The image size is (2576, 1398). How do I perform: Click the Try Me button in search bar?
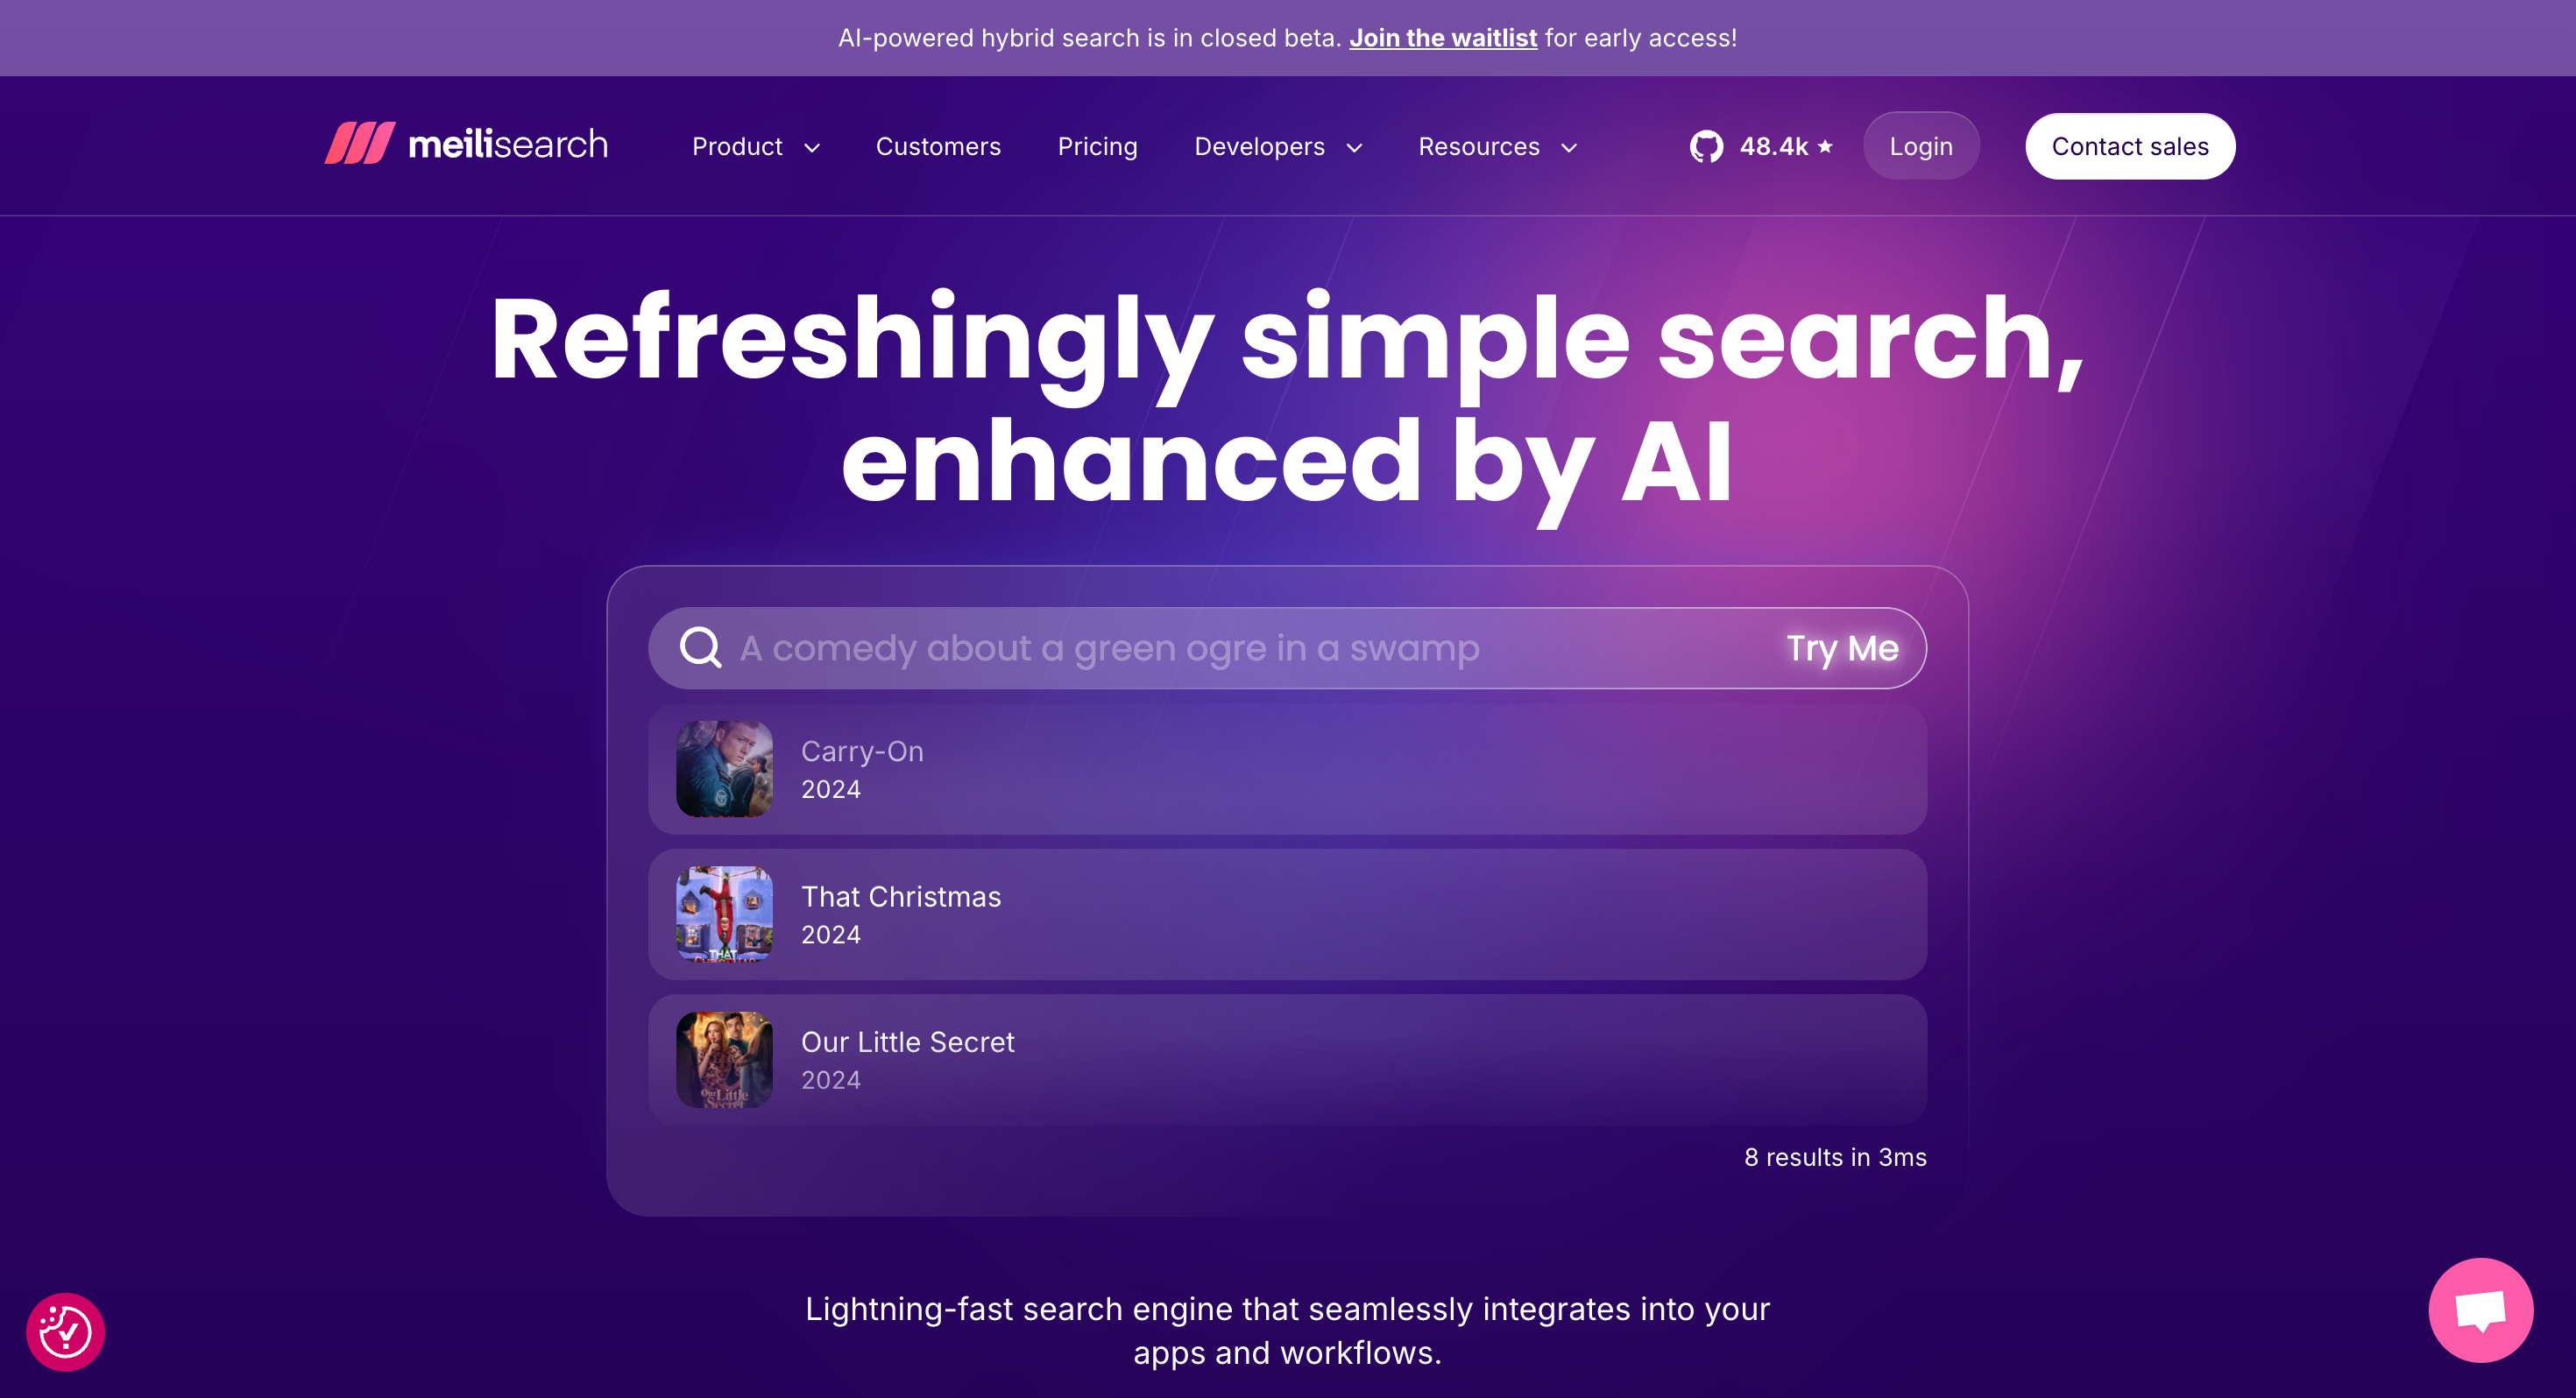(1841, 649)
